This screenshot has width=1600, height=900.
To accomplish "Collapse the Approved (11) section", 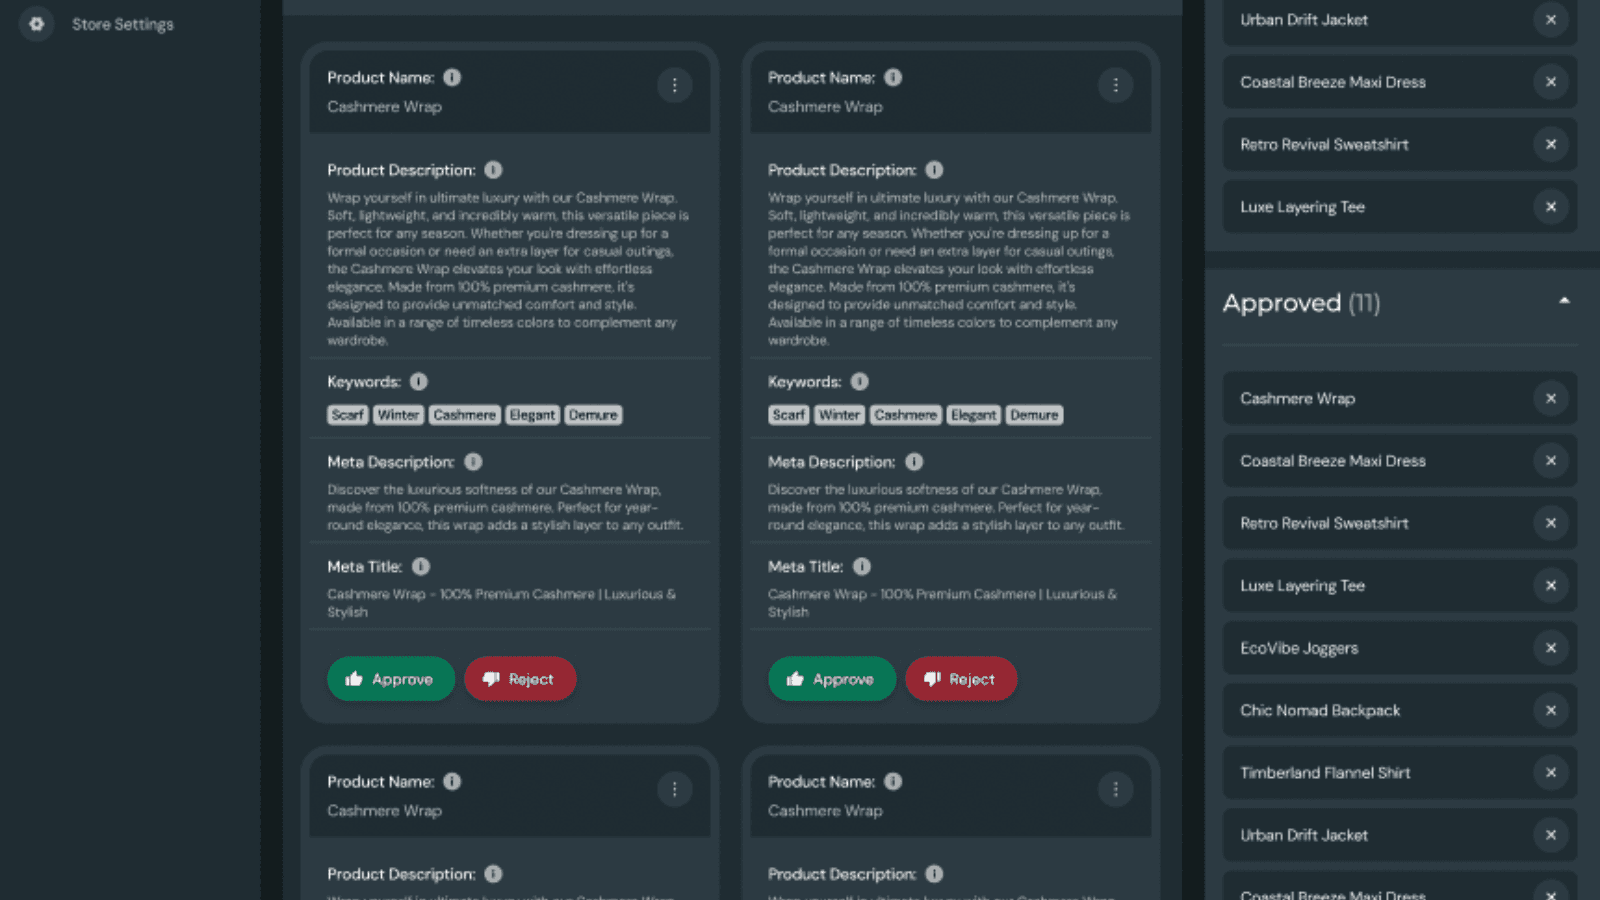I will click(1564, 301).
